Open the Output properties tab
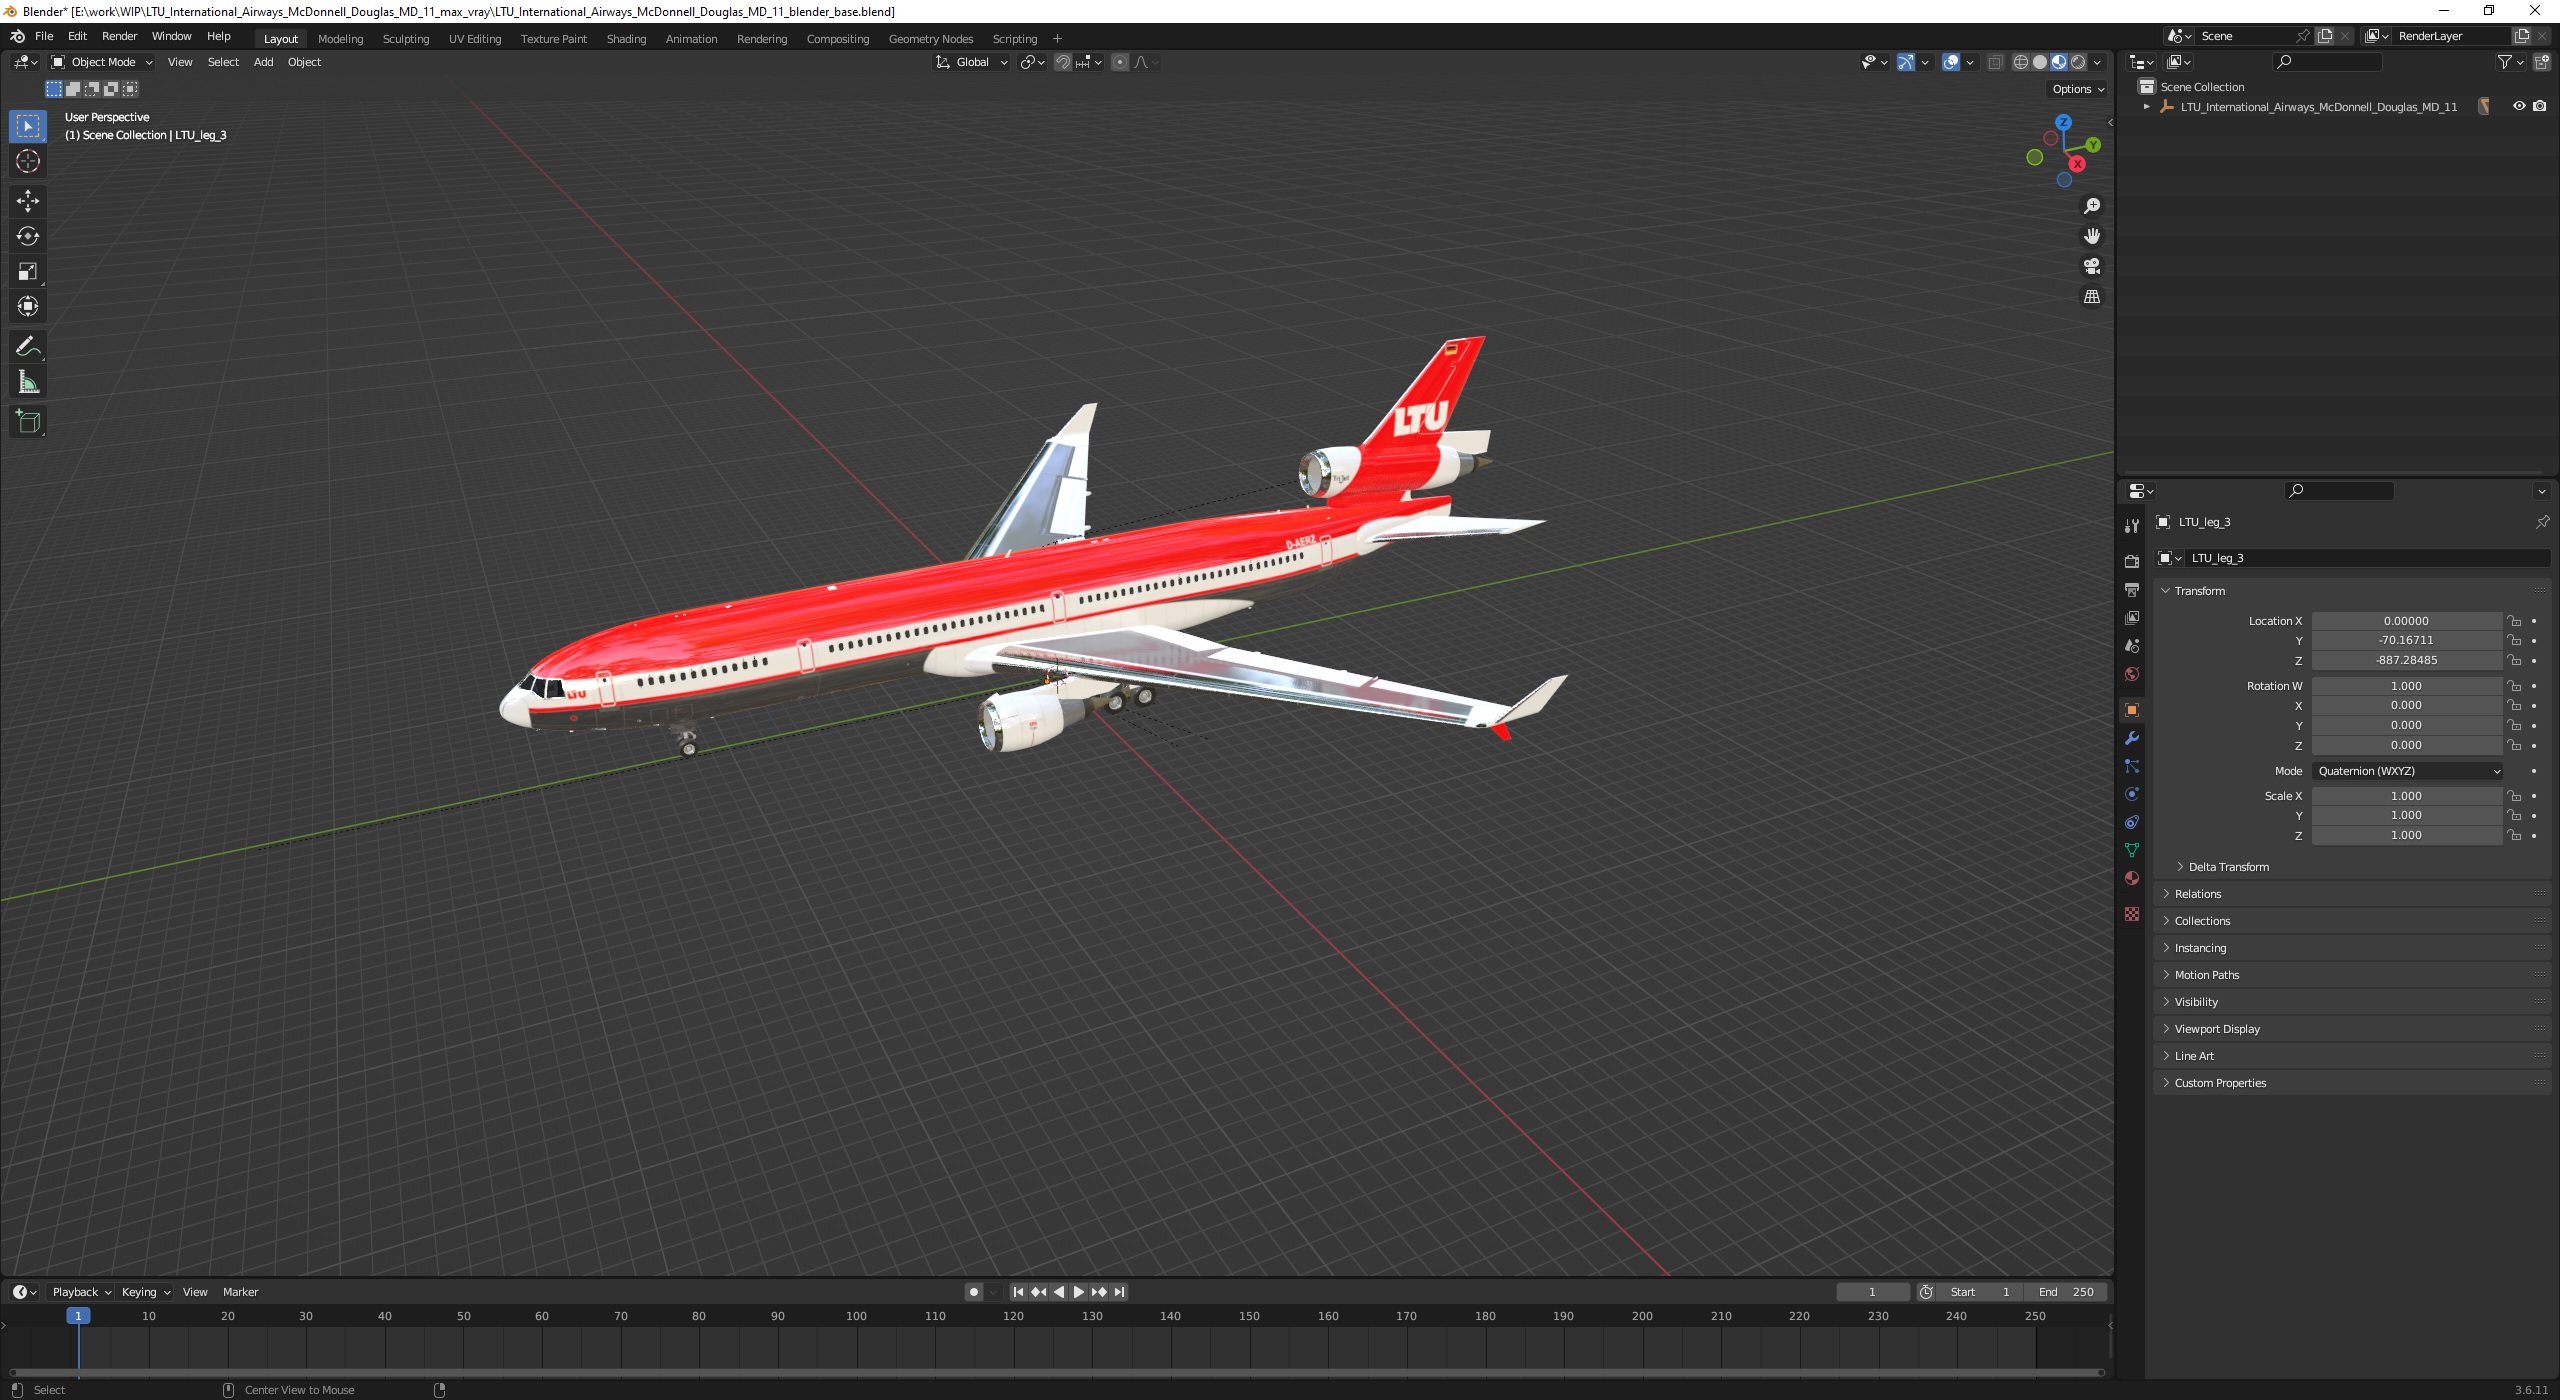 coord(2132,589)
